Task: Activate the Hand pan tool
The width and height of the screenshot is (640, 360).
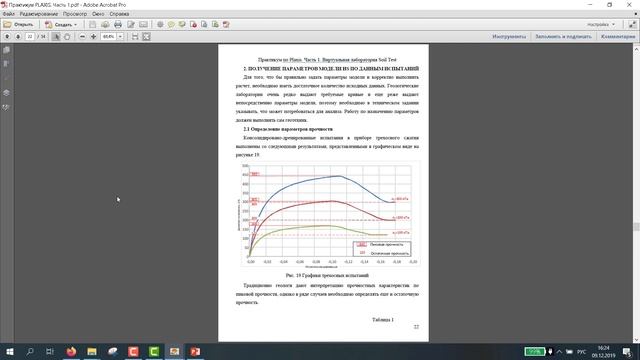Action: pyautogui.click(x=67, y=37)
